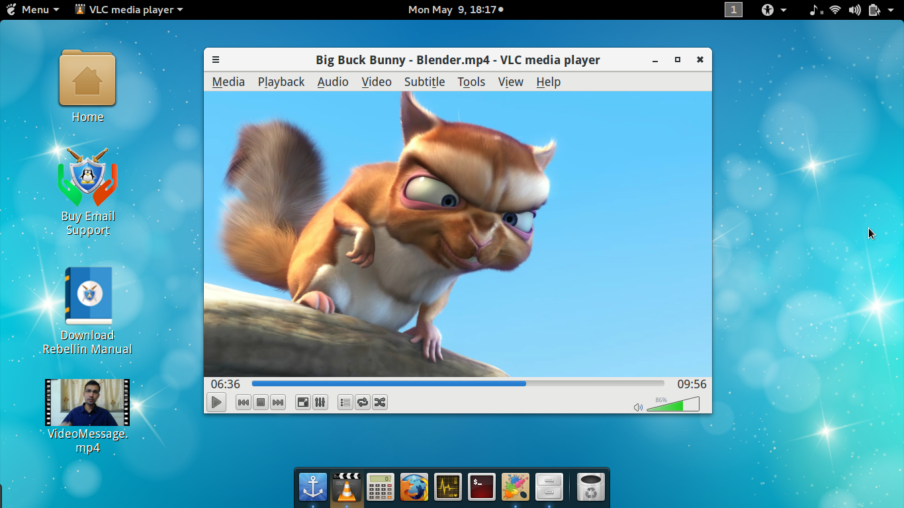904x508 pixels.
Task: Stop playback in VLC
Action: click(261, 402)
